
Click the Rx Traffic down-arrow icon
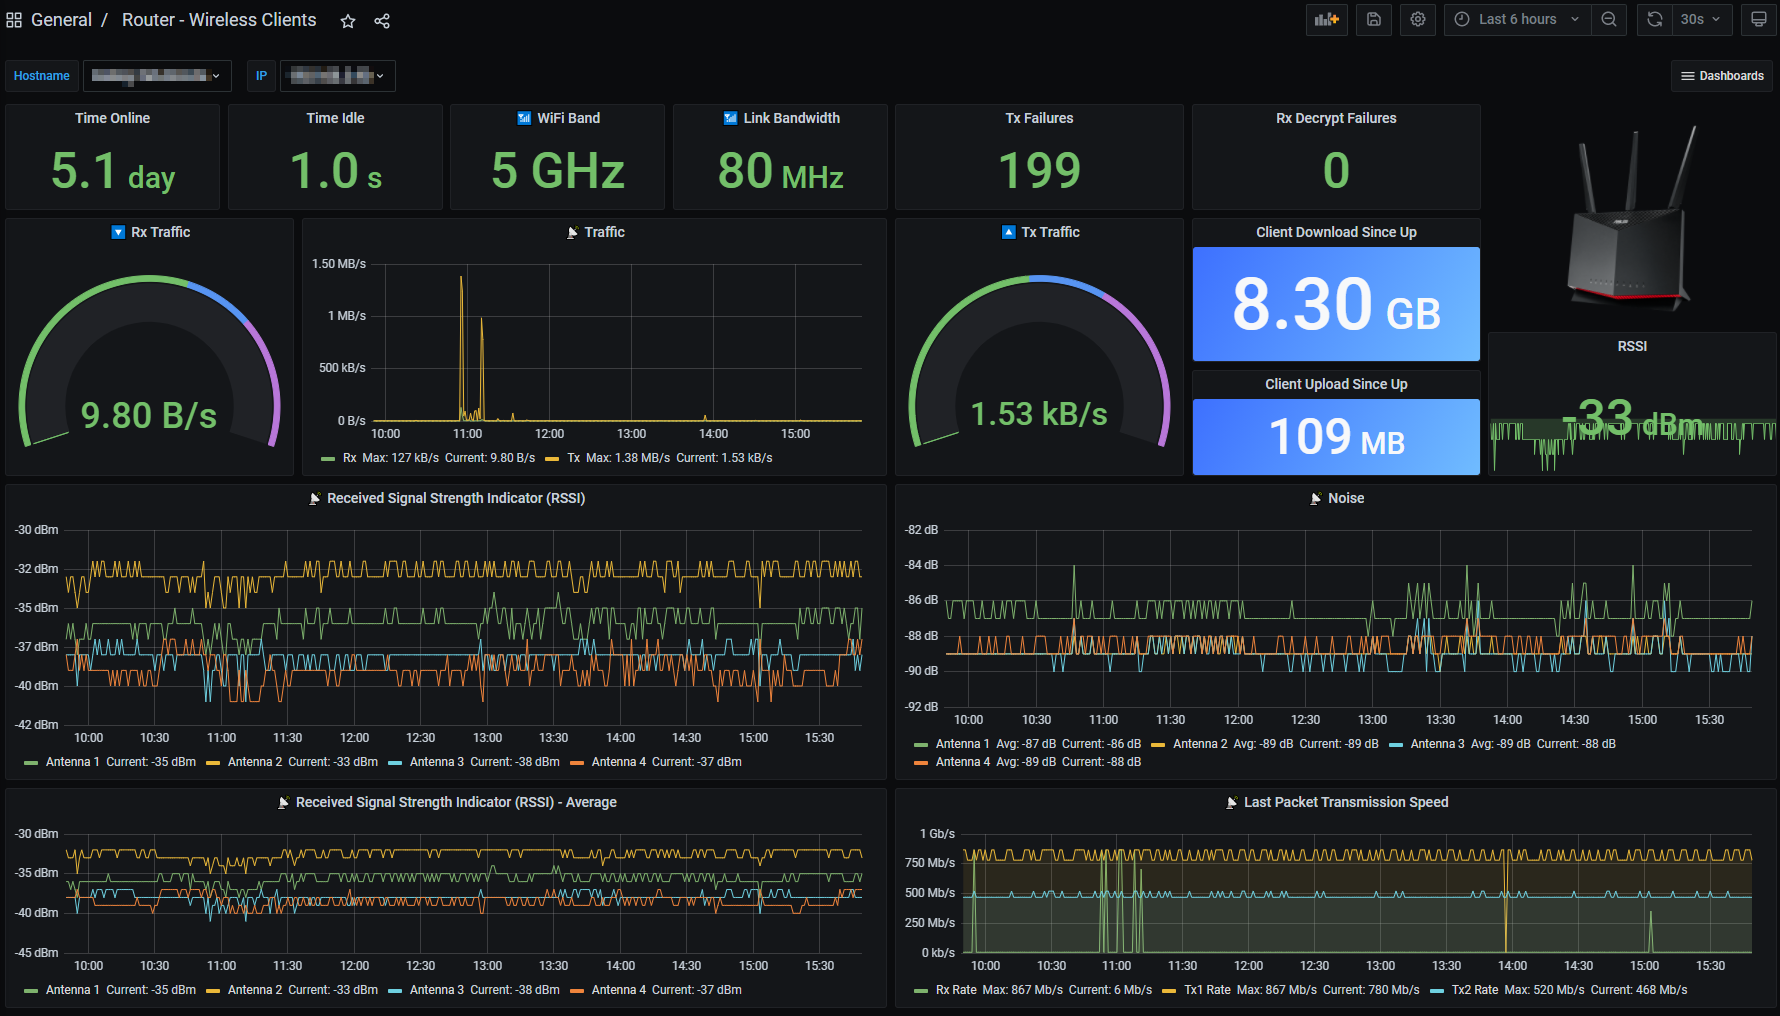118,232
